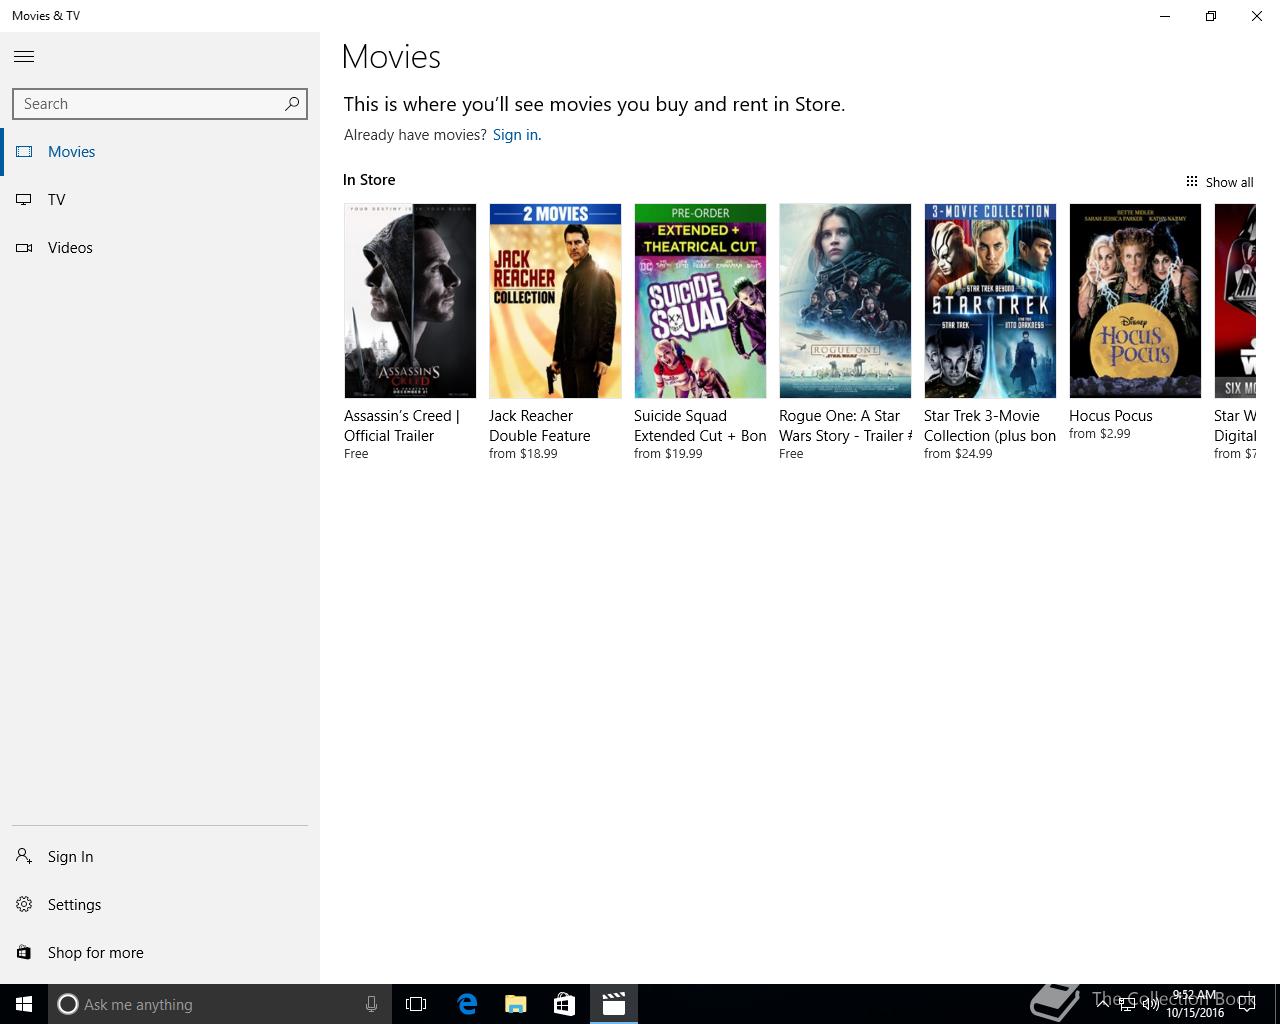
Task: Open Star Trek 3-Movie Collection poster
Action: pyautogui.click(x=990, y=301)
